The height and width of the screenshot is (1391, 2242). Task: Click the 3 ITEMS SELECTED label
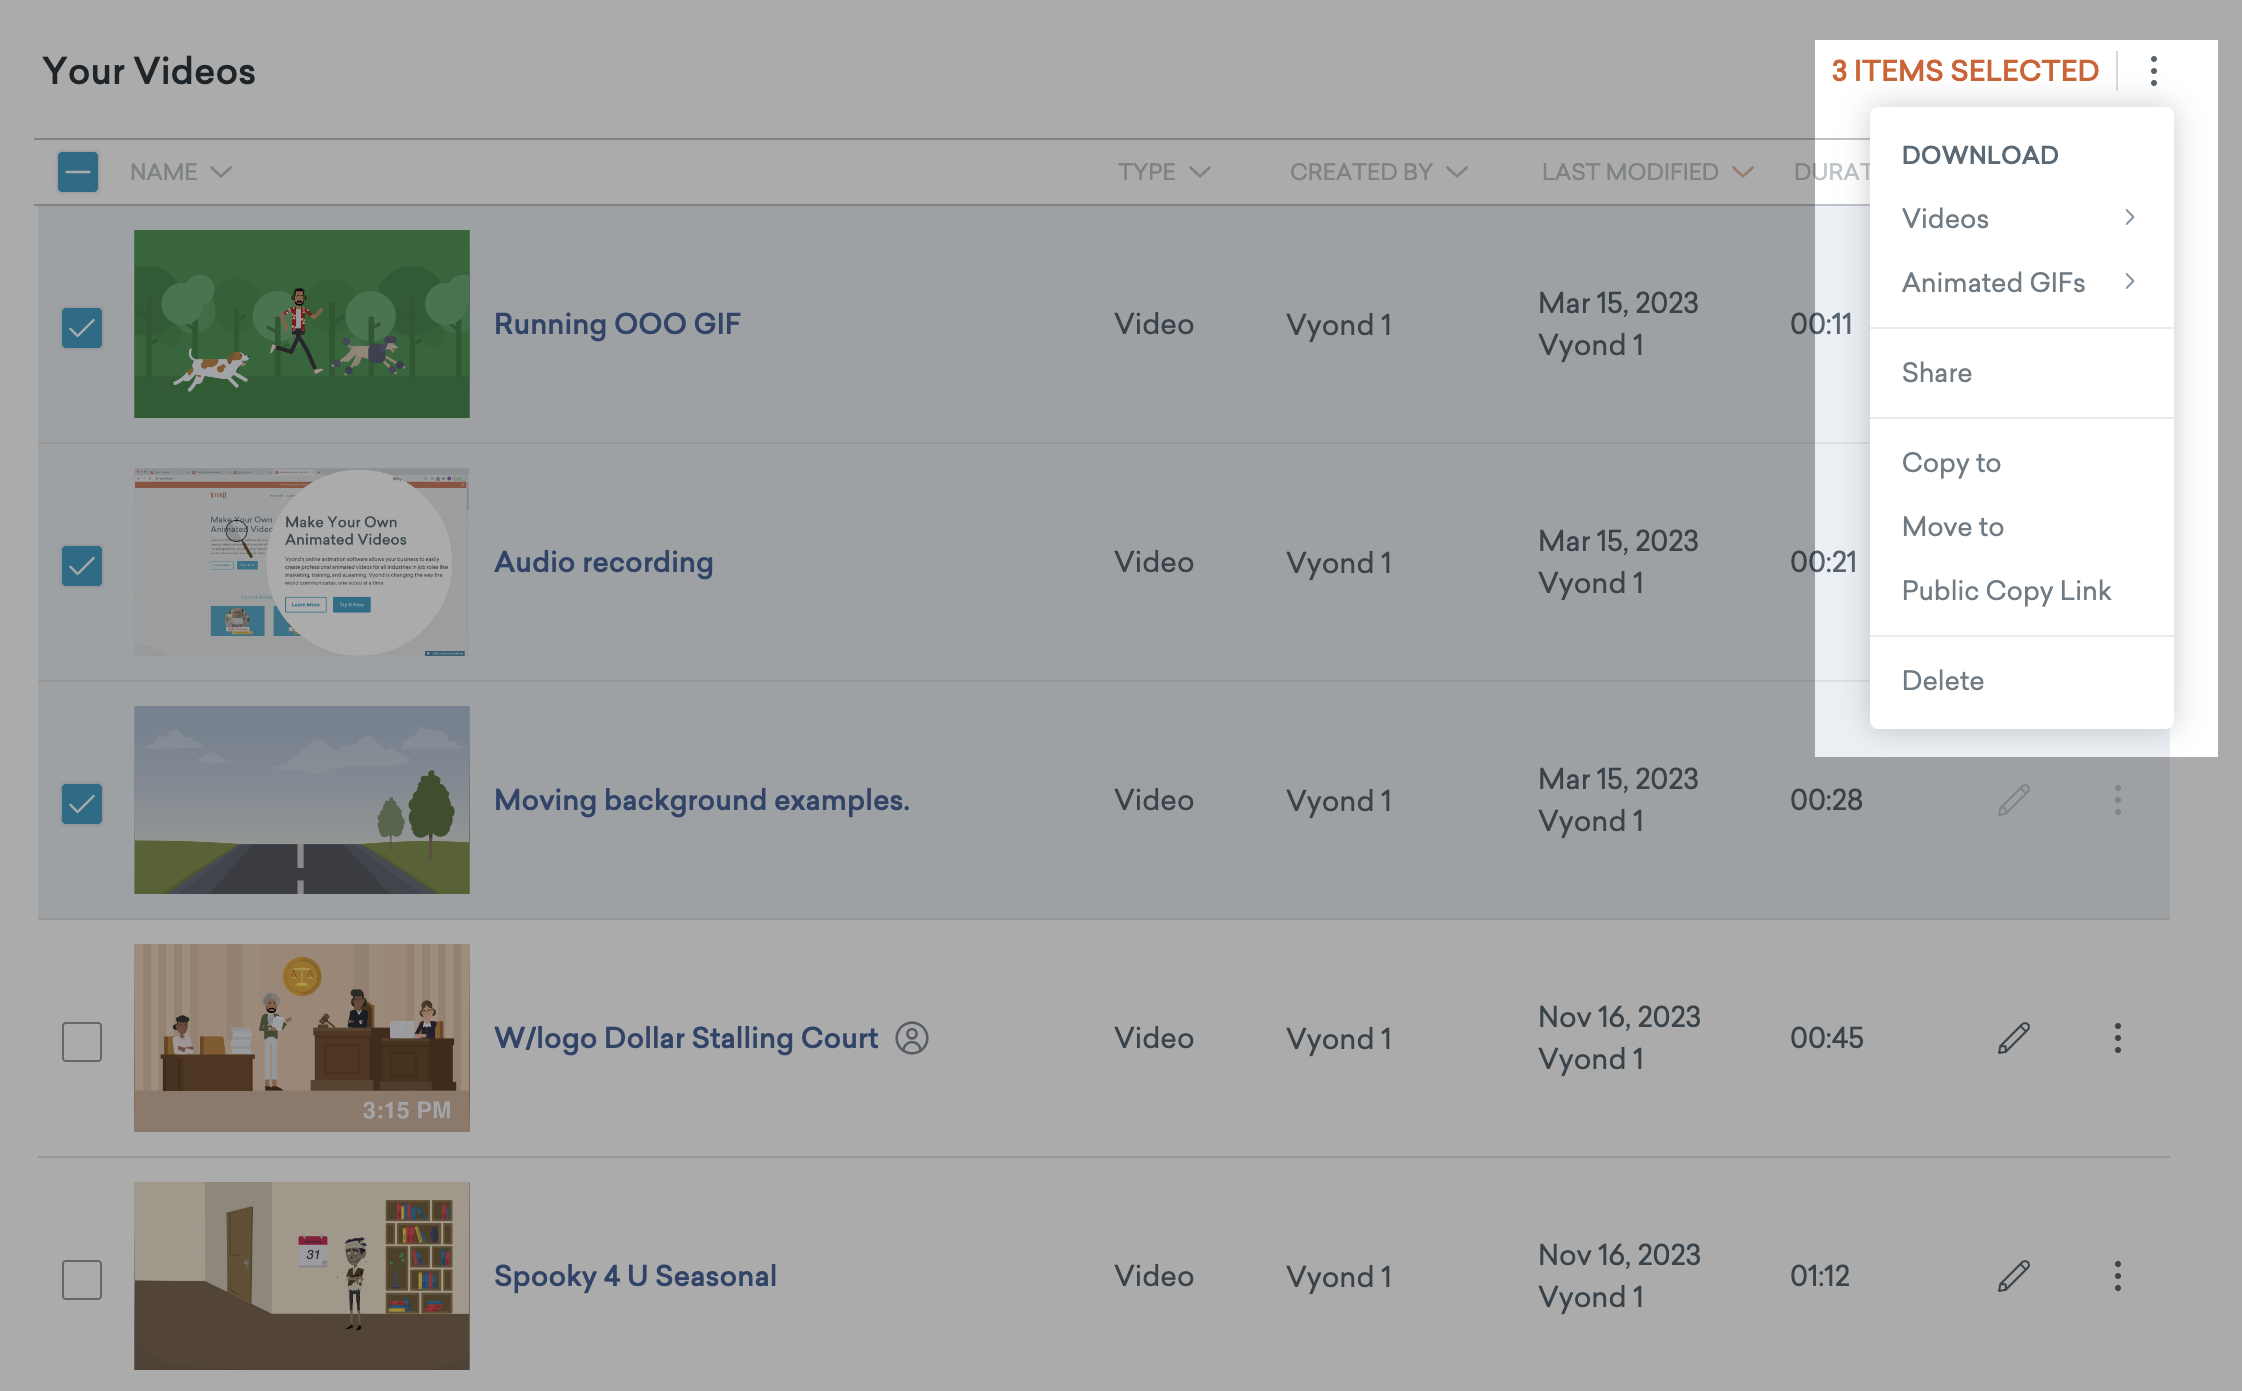[x=1964, y=71]
